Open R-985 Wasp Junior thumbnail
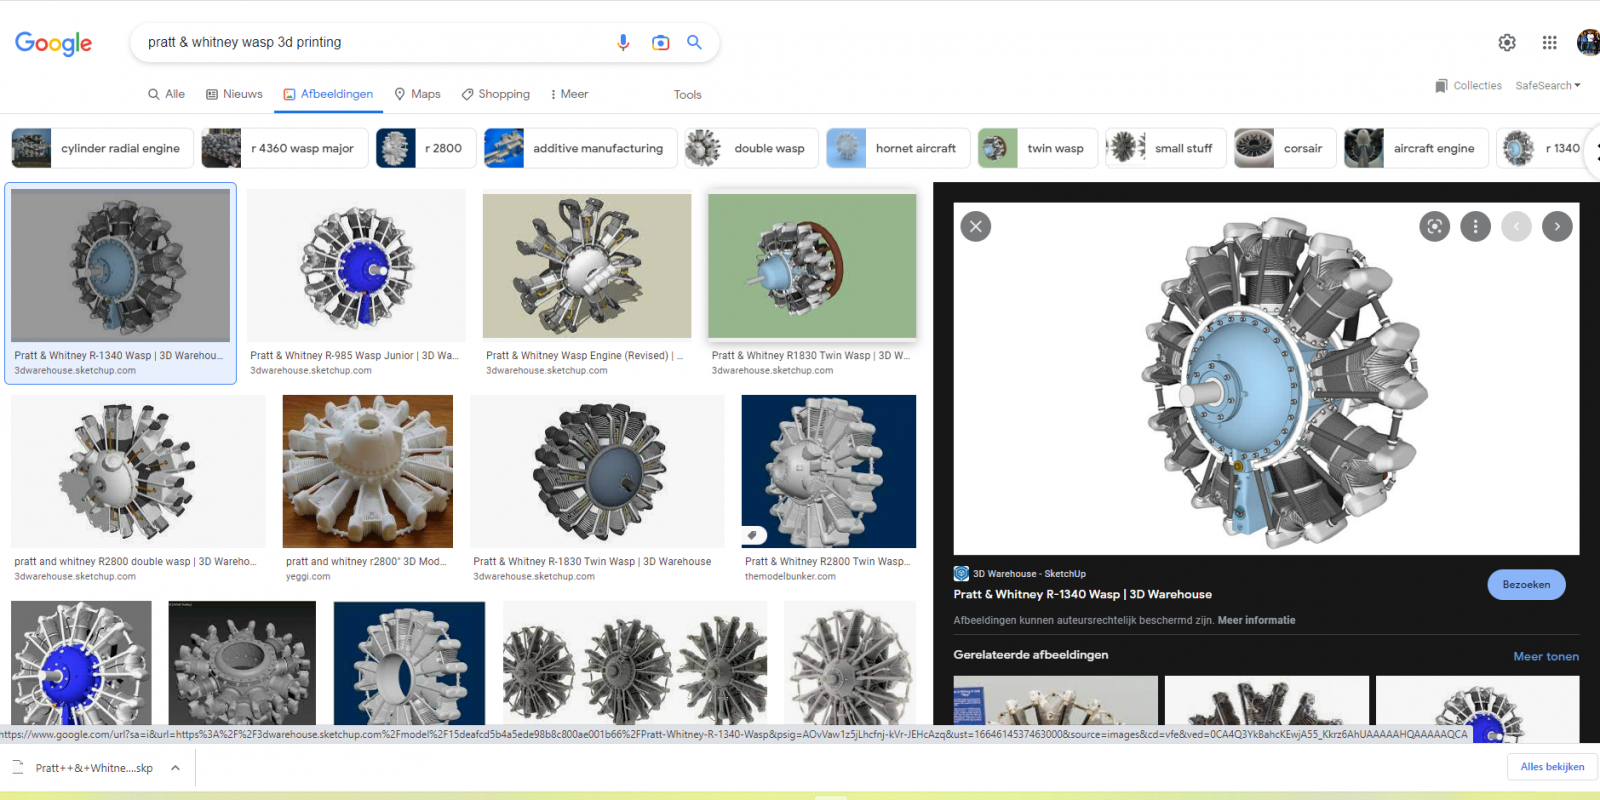Image resolution: width=1600 pixels, height=800 pixels. pos(356,266)
